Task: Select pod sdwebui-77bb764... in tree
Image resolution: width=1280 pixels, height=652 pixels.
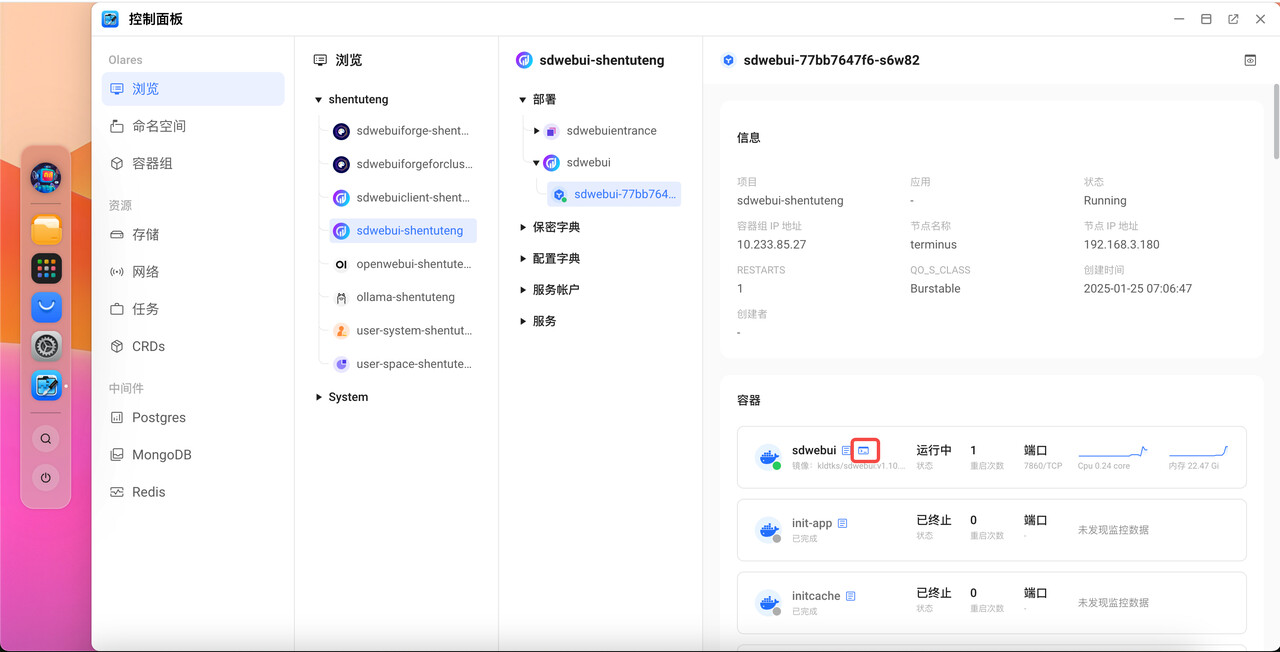Action: (x=614, y=194)
